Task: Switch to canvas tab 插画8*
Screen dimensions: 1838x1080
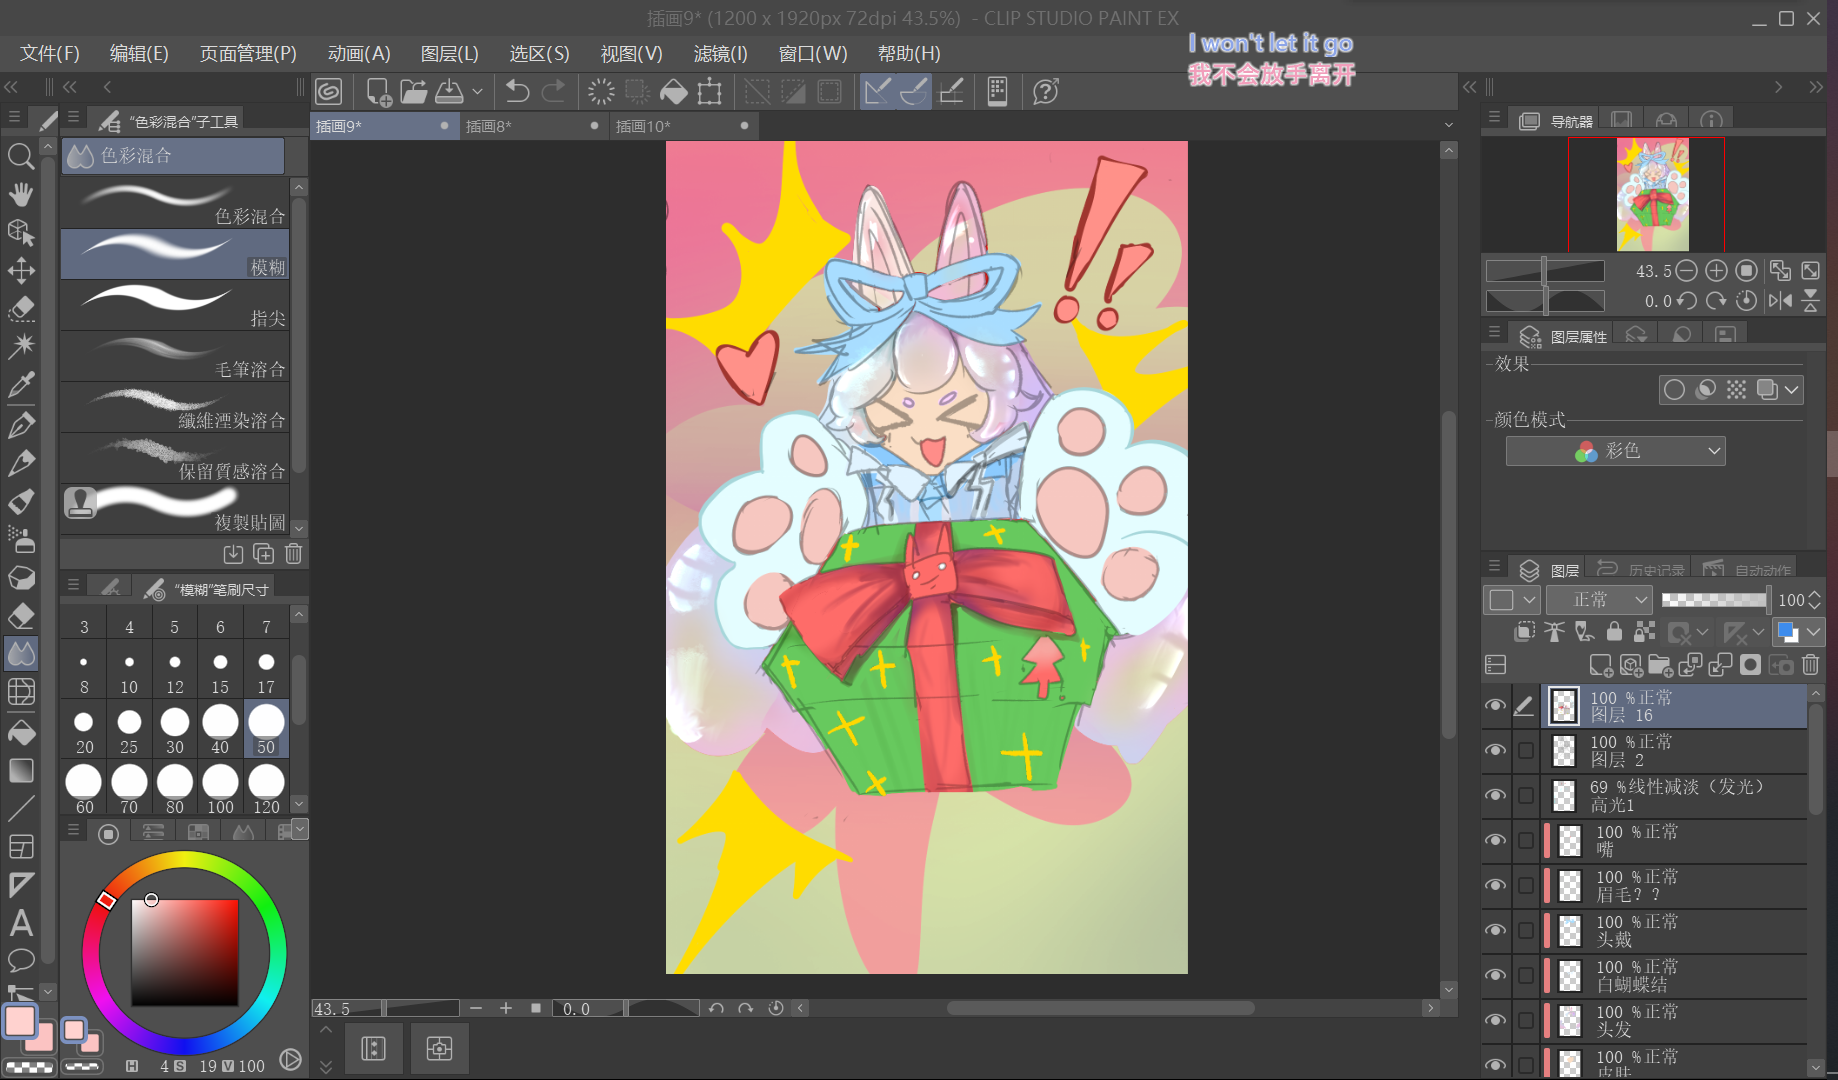Action: tap(533, 126)
